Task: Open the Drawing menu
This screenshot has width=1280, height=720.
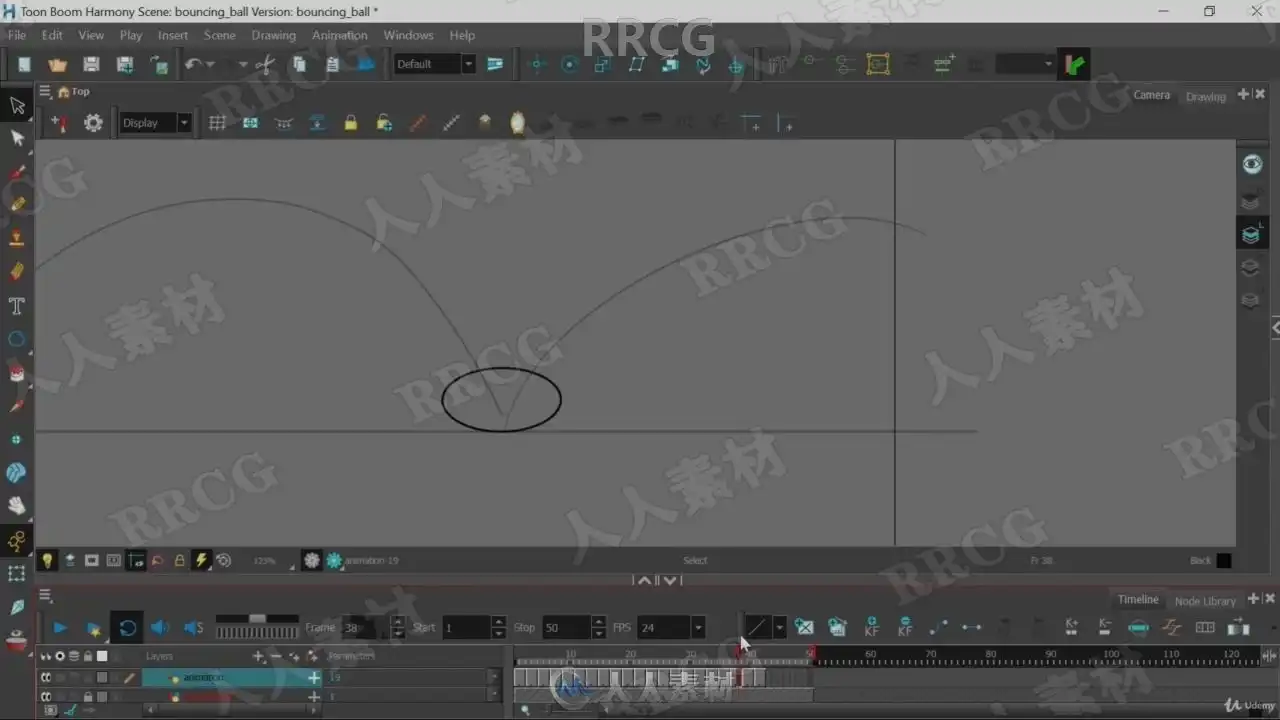Action: click(x=274, y=35)
